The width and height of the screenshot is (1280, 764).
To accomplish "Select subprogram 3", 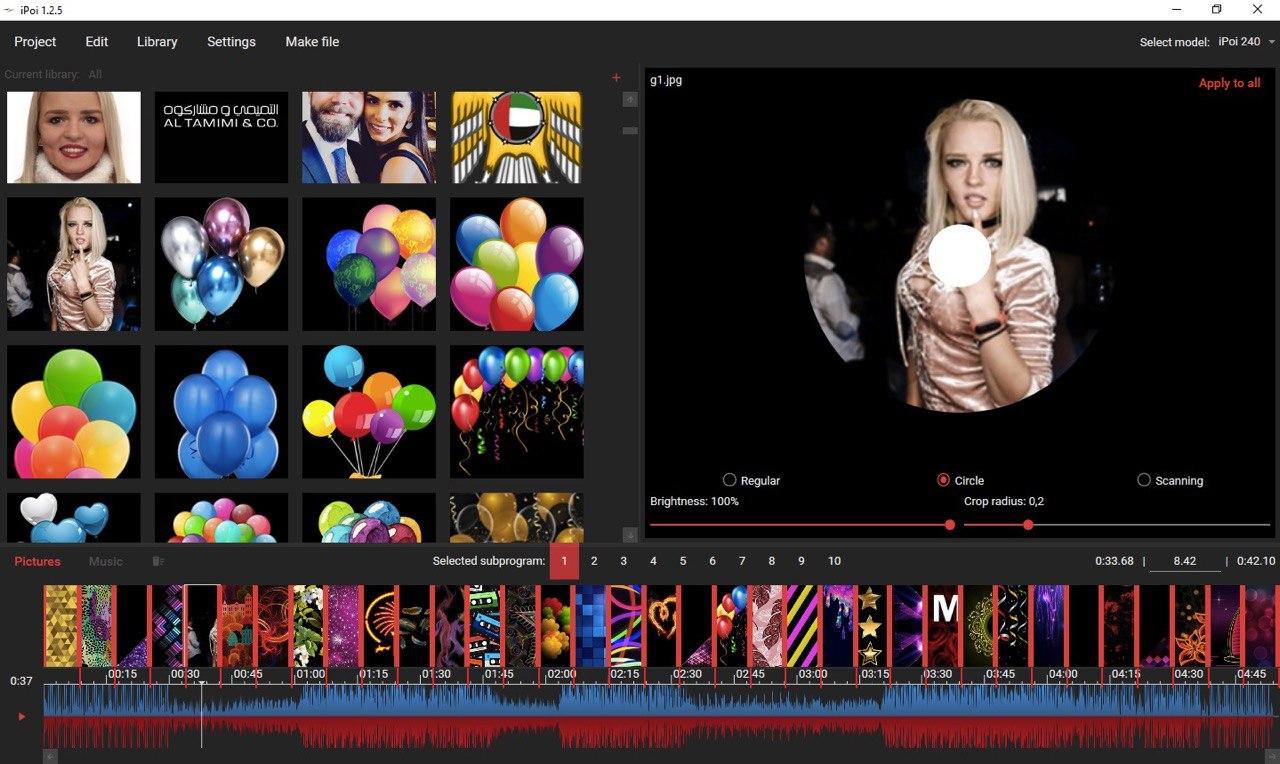I will [623, 561].
